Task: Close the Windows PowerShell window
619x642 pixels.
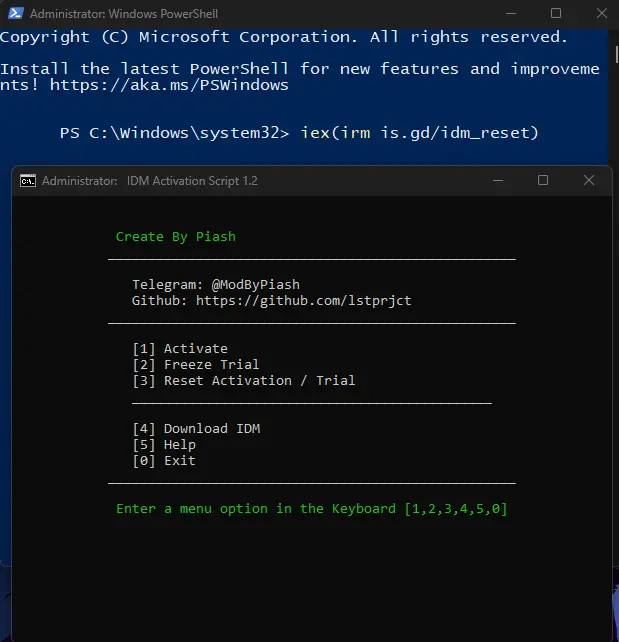Action: tap(601, 14)
